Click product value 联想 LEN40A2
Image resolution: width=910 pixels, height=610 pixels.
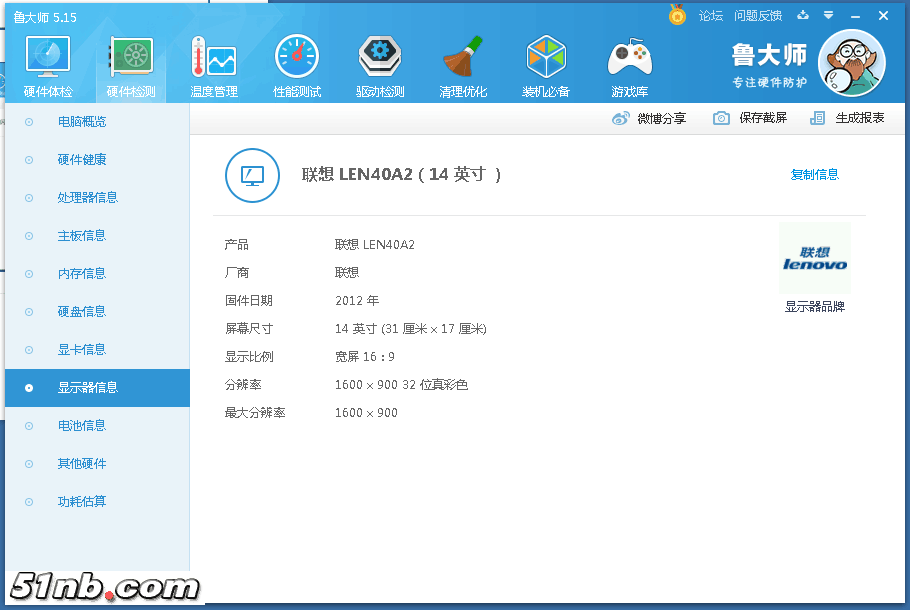click(x=375, y=245)
